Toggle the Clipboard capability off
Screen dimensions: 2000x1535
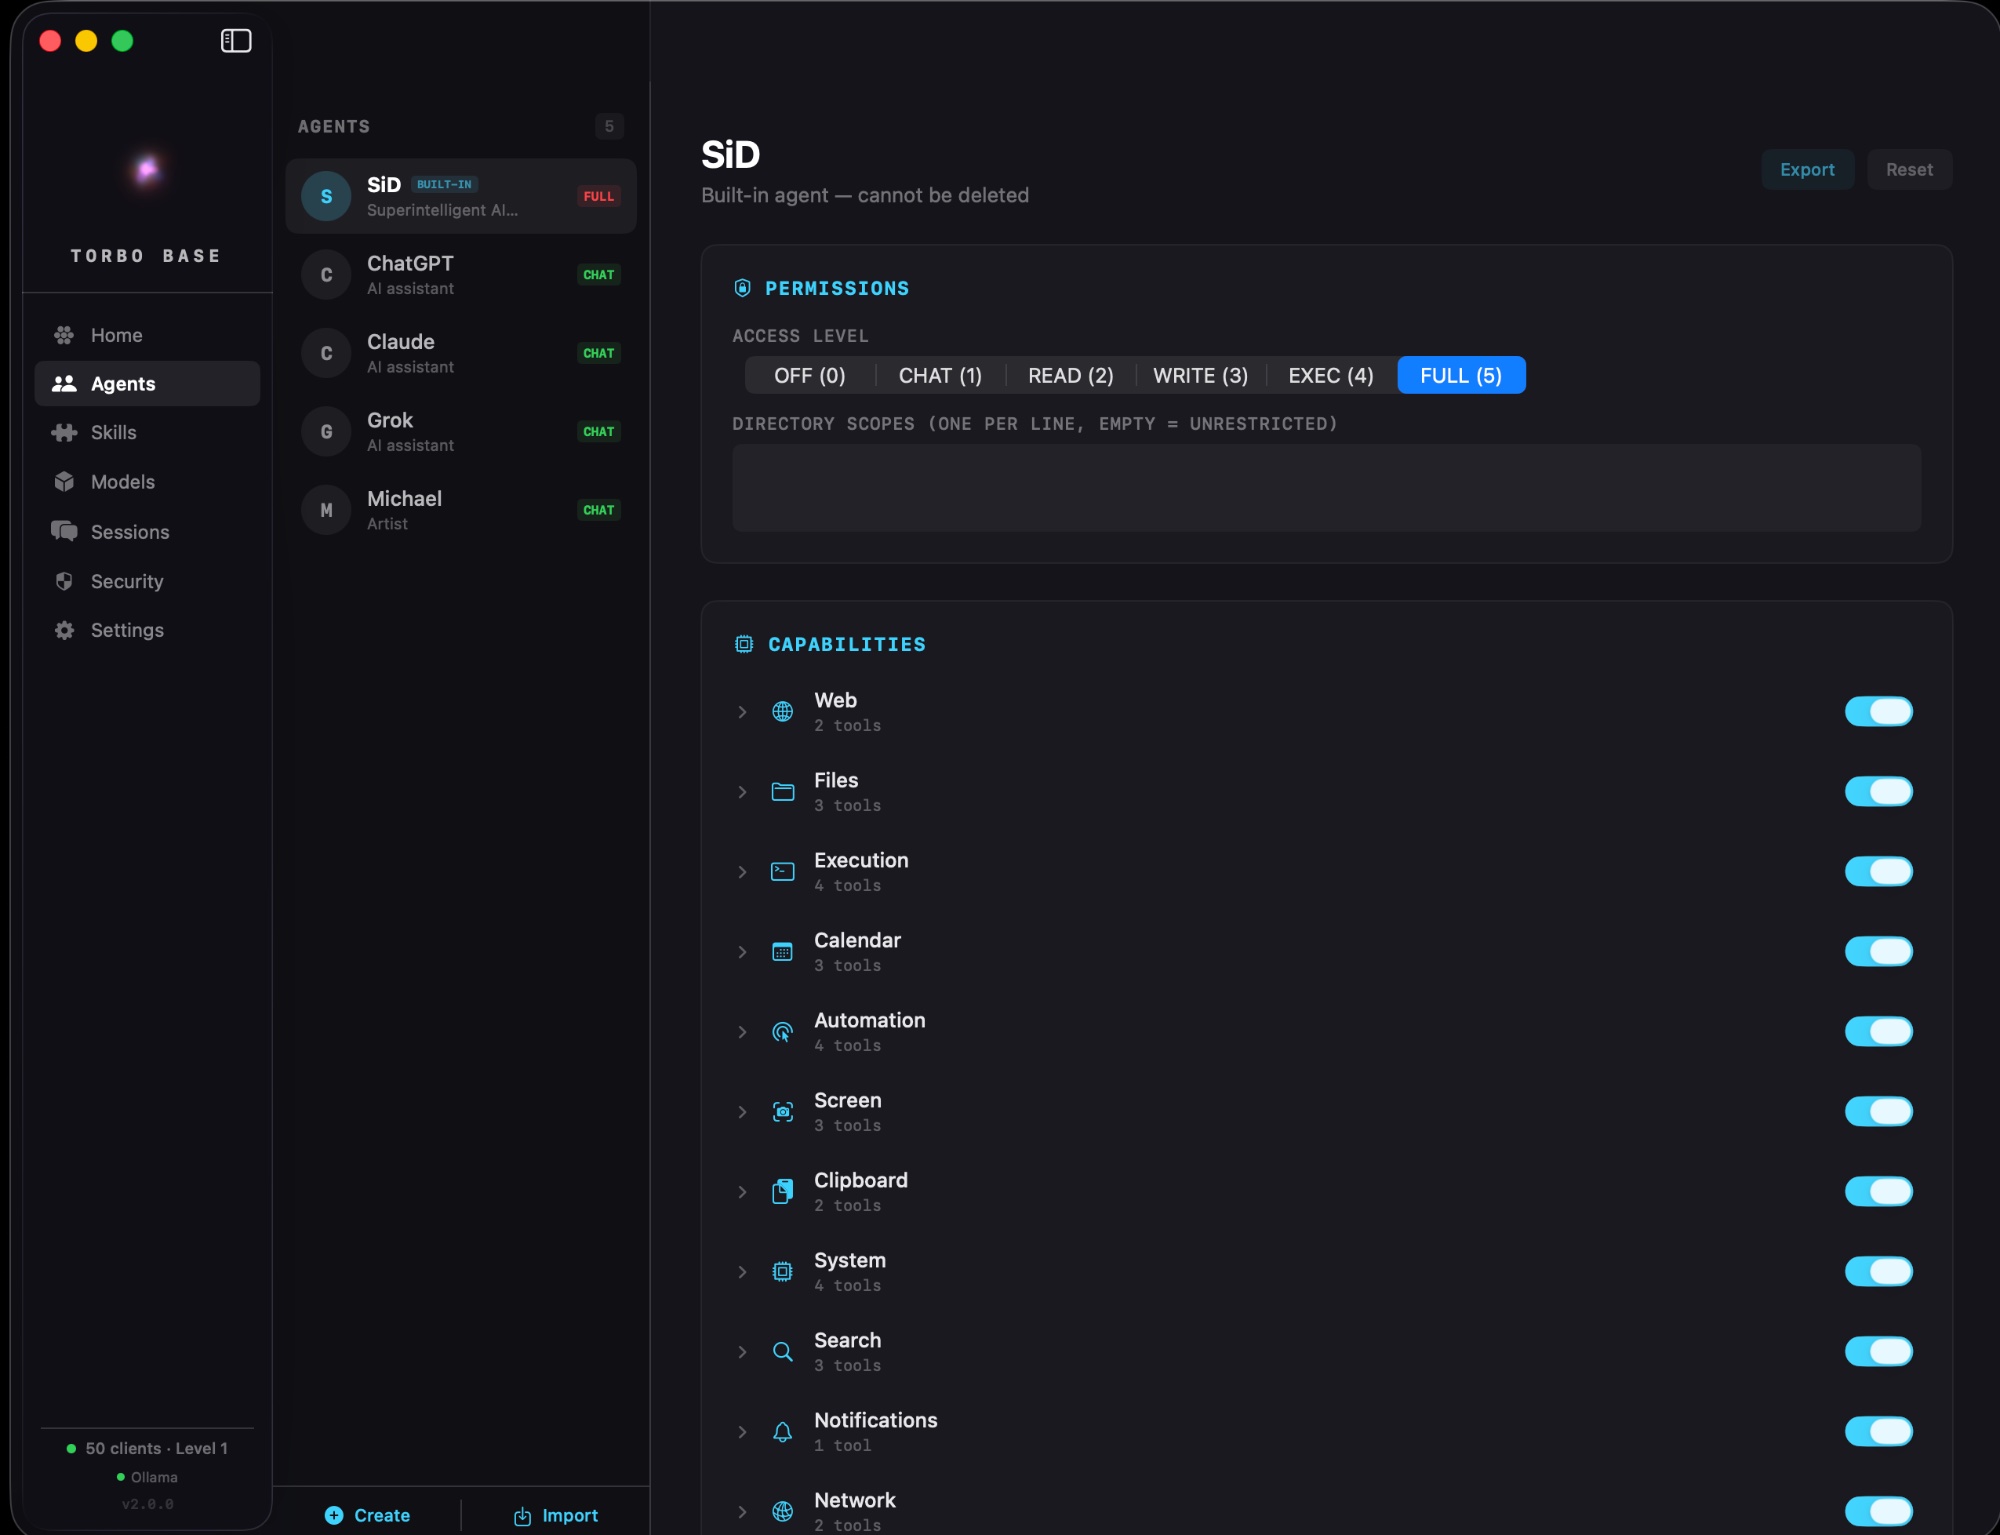[x=1878, y=1191]
